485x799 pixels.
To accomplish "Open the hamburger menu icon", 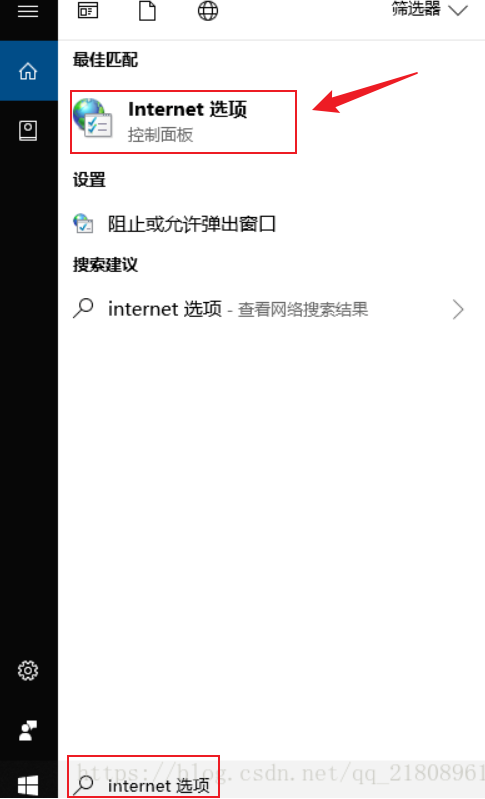I will click(x=28, y=11).
